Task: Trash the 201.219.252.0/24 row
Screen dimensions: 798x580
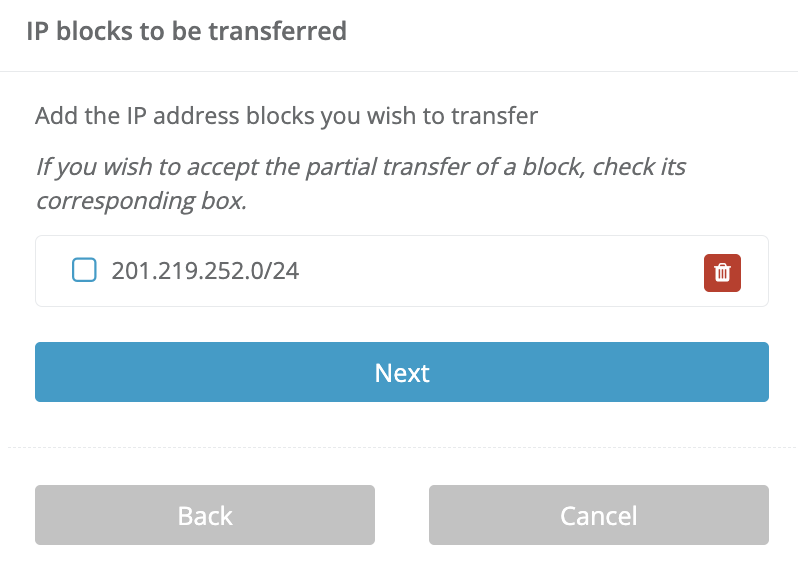Action: pyautogui.click(x=722, y=272)
